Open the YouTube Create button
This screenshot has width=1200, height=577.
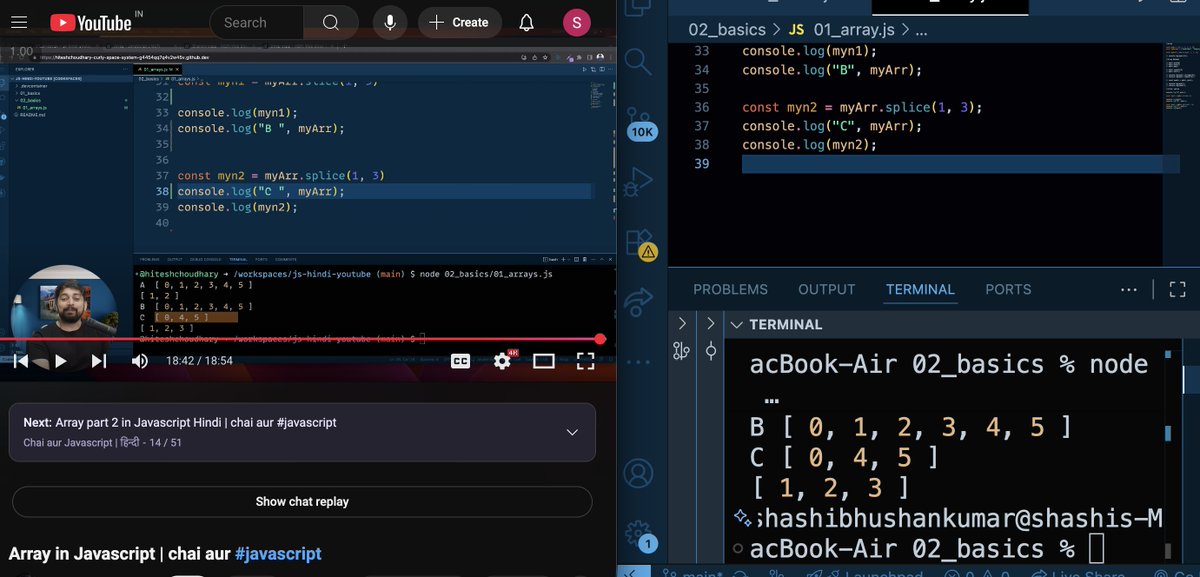point(460,22)
